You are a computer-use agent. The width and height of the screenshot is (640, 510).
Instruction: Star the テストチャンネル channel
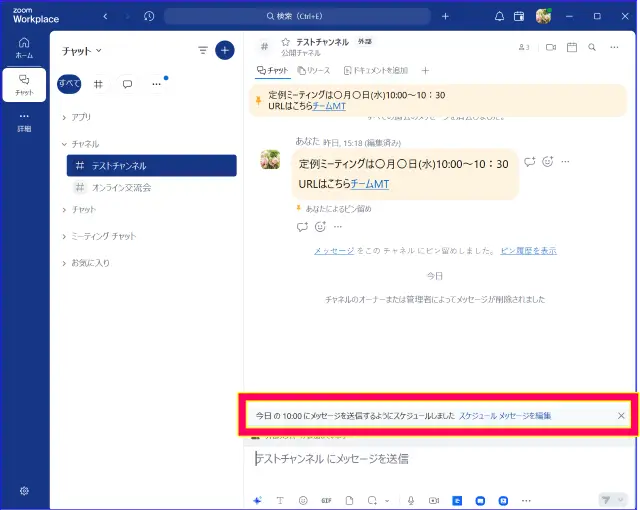[x=286, y=42]
